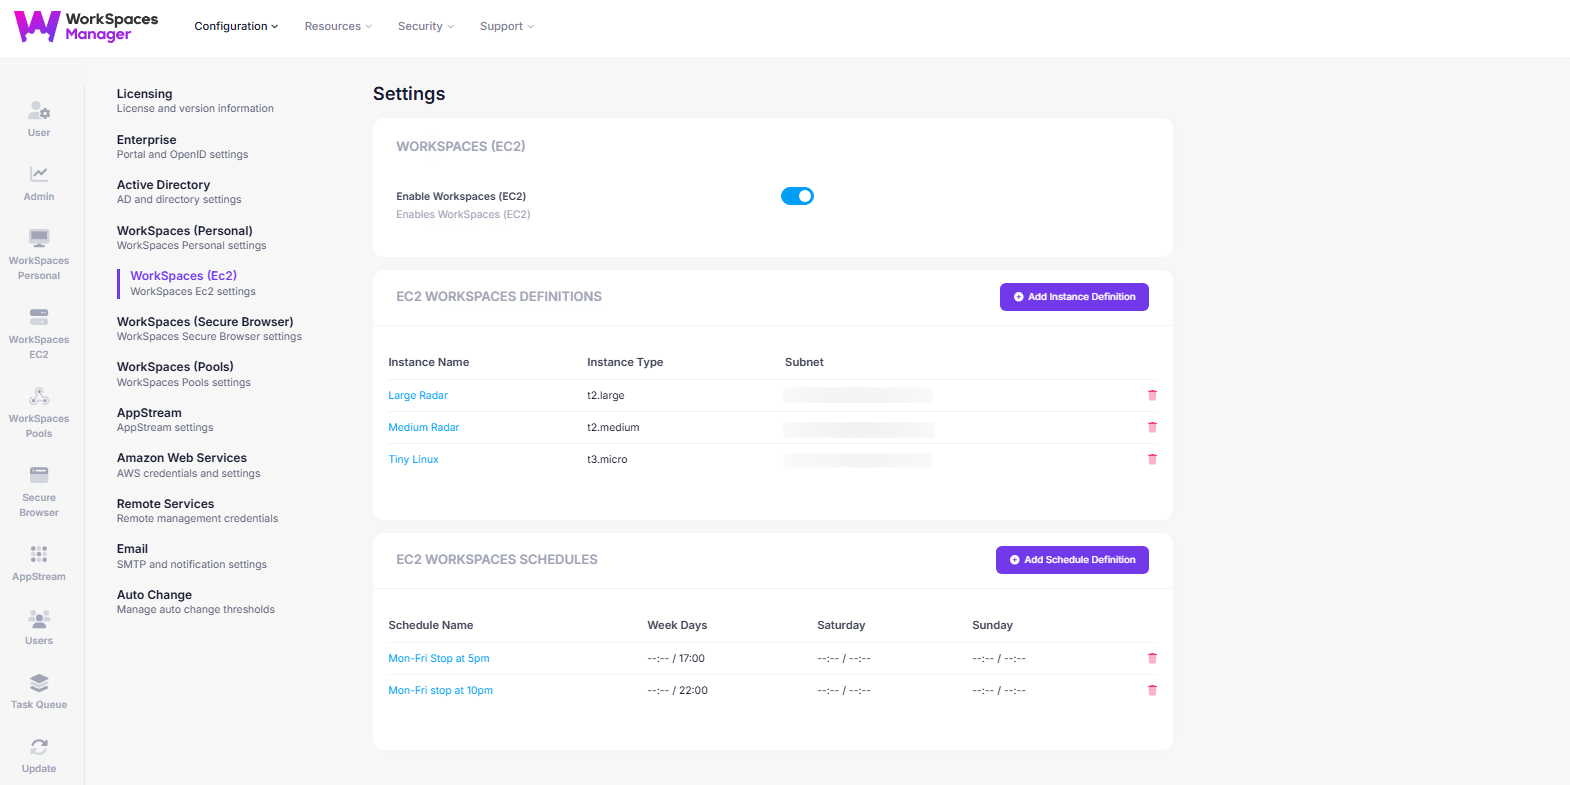Open the Support menu
Screen dimensions: 1570x785
tap(506, 26)
